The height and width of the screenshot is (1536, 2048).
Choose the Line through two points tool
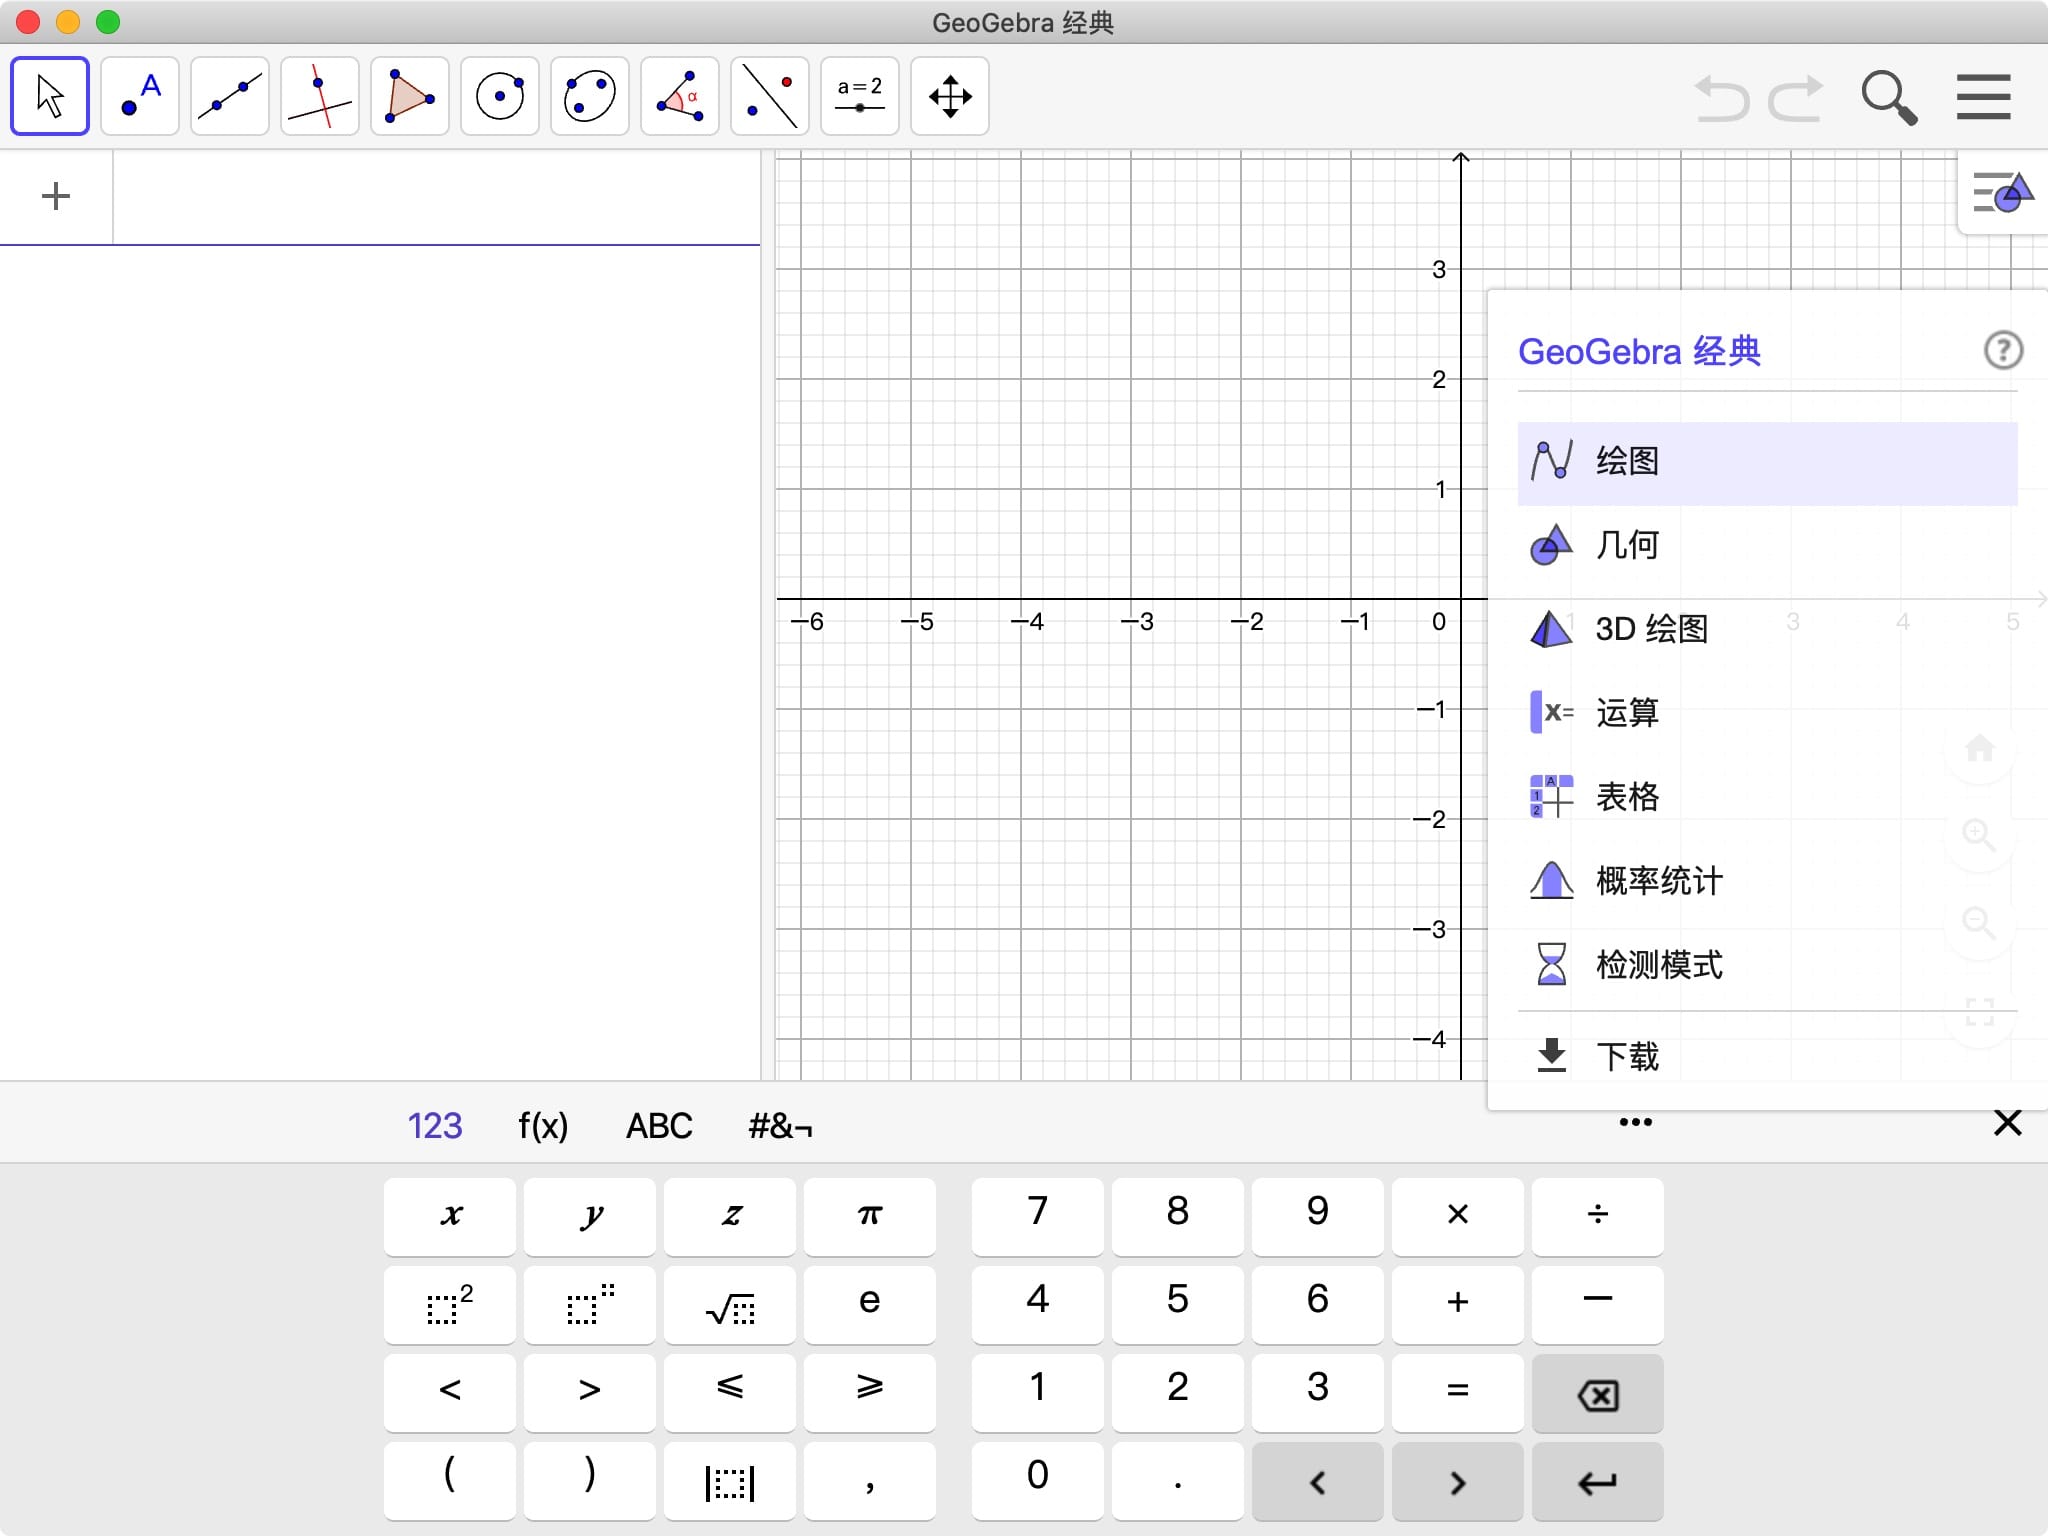click(x=230, y=97)
